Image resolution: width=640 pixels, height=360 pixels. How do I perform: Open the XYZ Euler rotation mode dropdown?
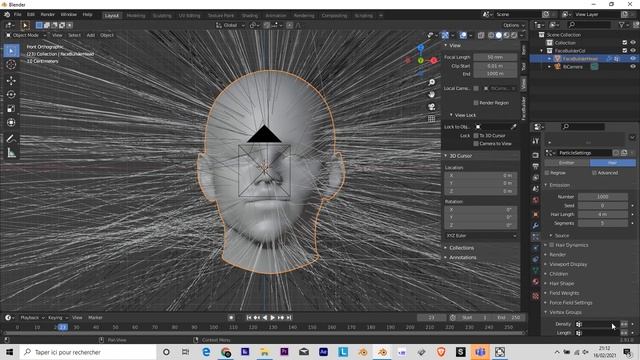[x=480, y=236]
